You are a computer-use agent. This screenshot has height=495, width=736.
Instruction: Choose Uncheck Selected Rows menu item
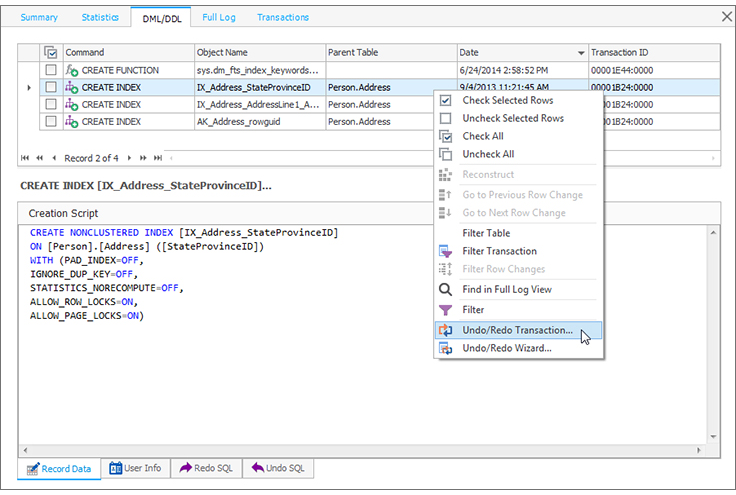(x=518, y=118)
